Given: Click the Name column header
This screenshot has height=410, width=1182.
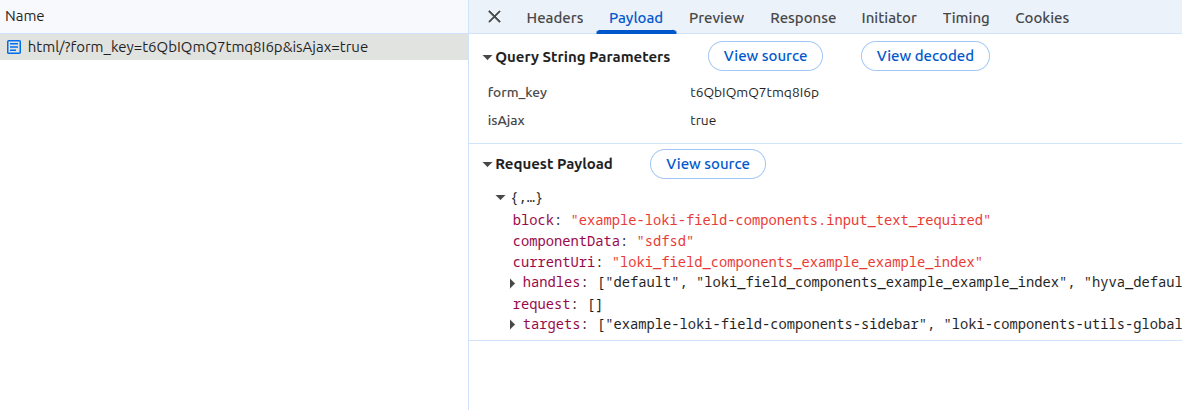Looking at the screenshot, I should click(25, 16).
